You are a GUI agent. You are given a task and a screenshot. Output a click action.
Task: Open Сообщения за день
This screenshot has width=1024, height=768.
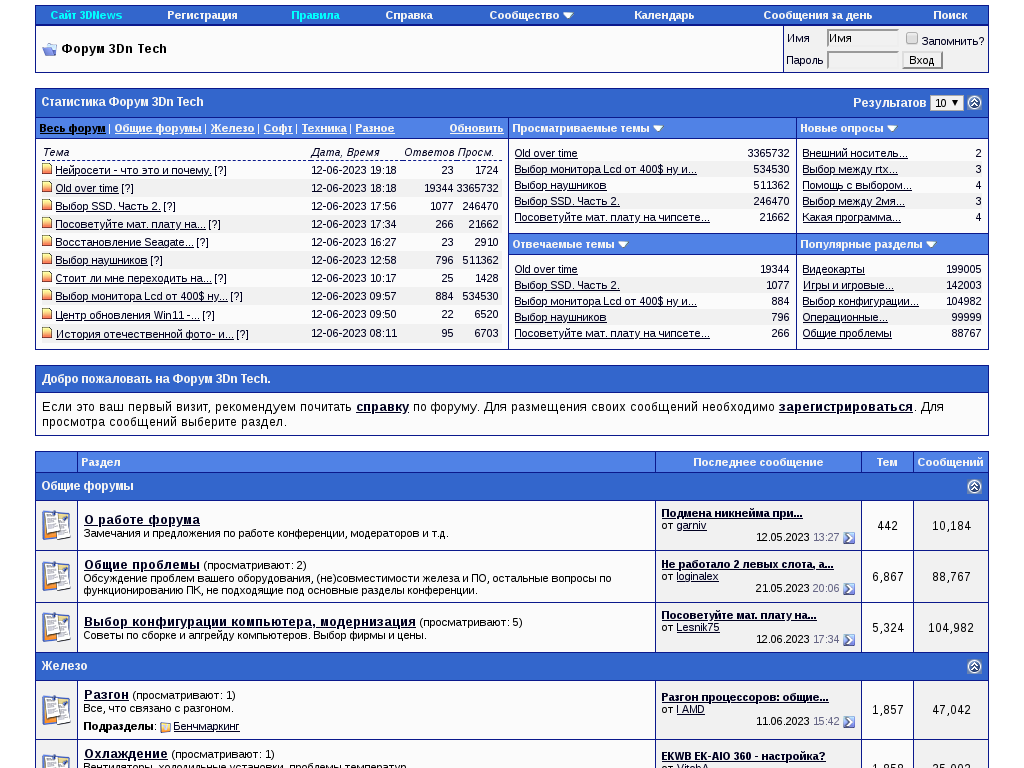pyautogui.click(x=818, y=15)
